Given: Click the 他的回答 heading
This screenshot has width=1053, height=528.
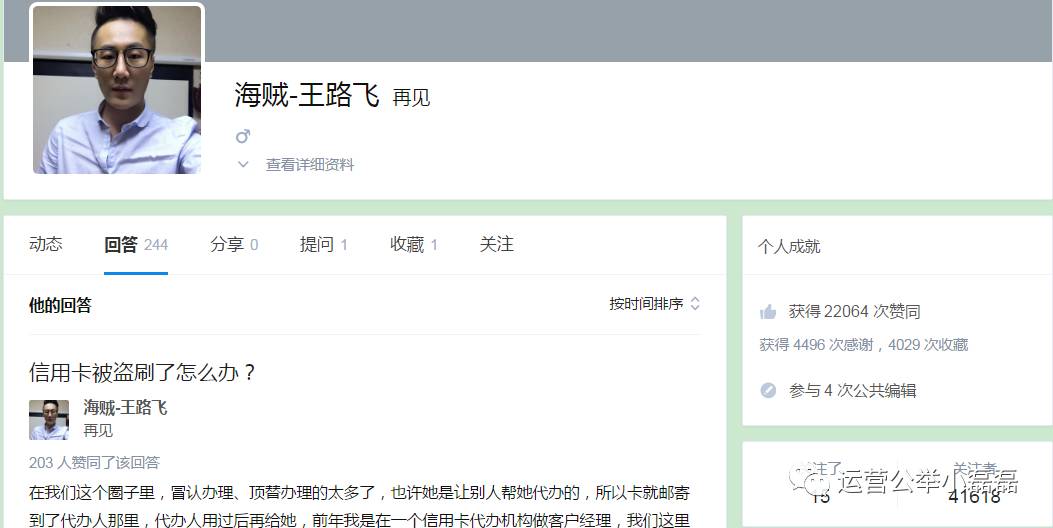Looking at the screenshot, I should coord(60,306).
